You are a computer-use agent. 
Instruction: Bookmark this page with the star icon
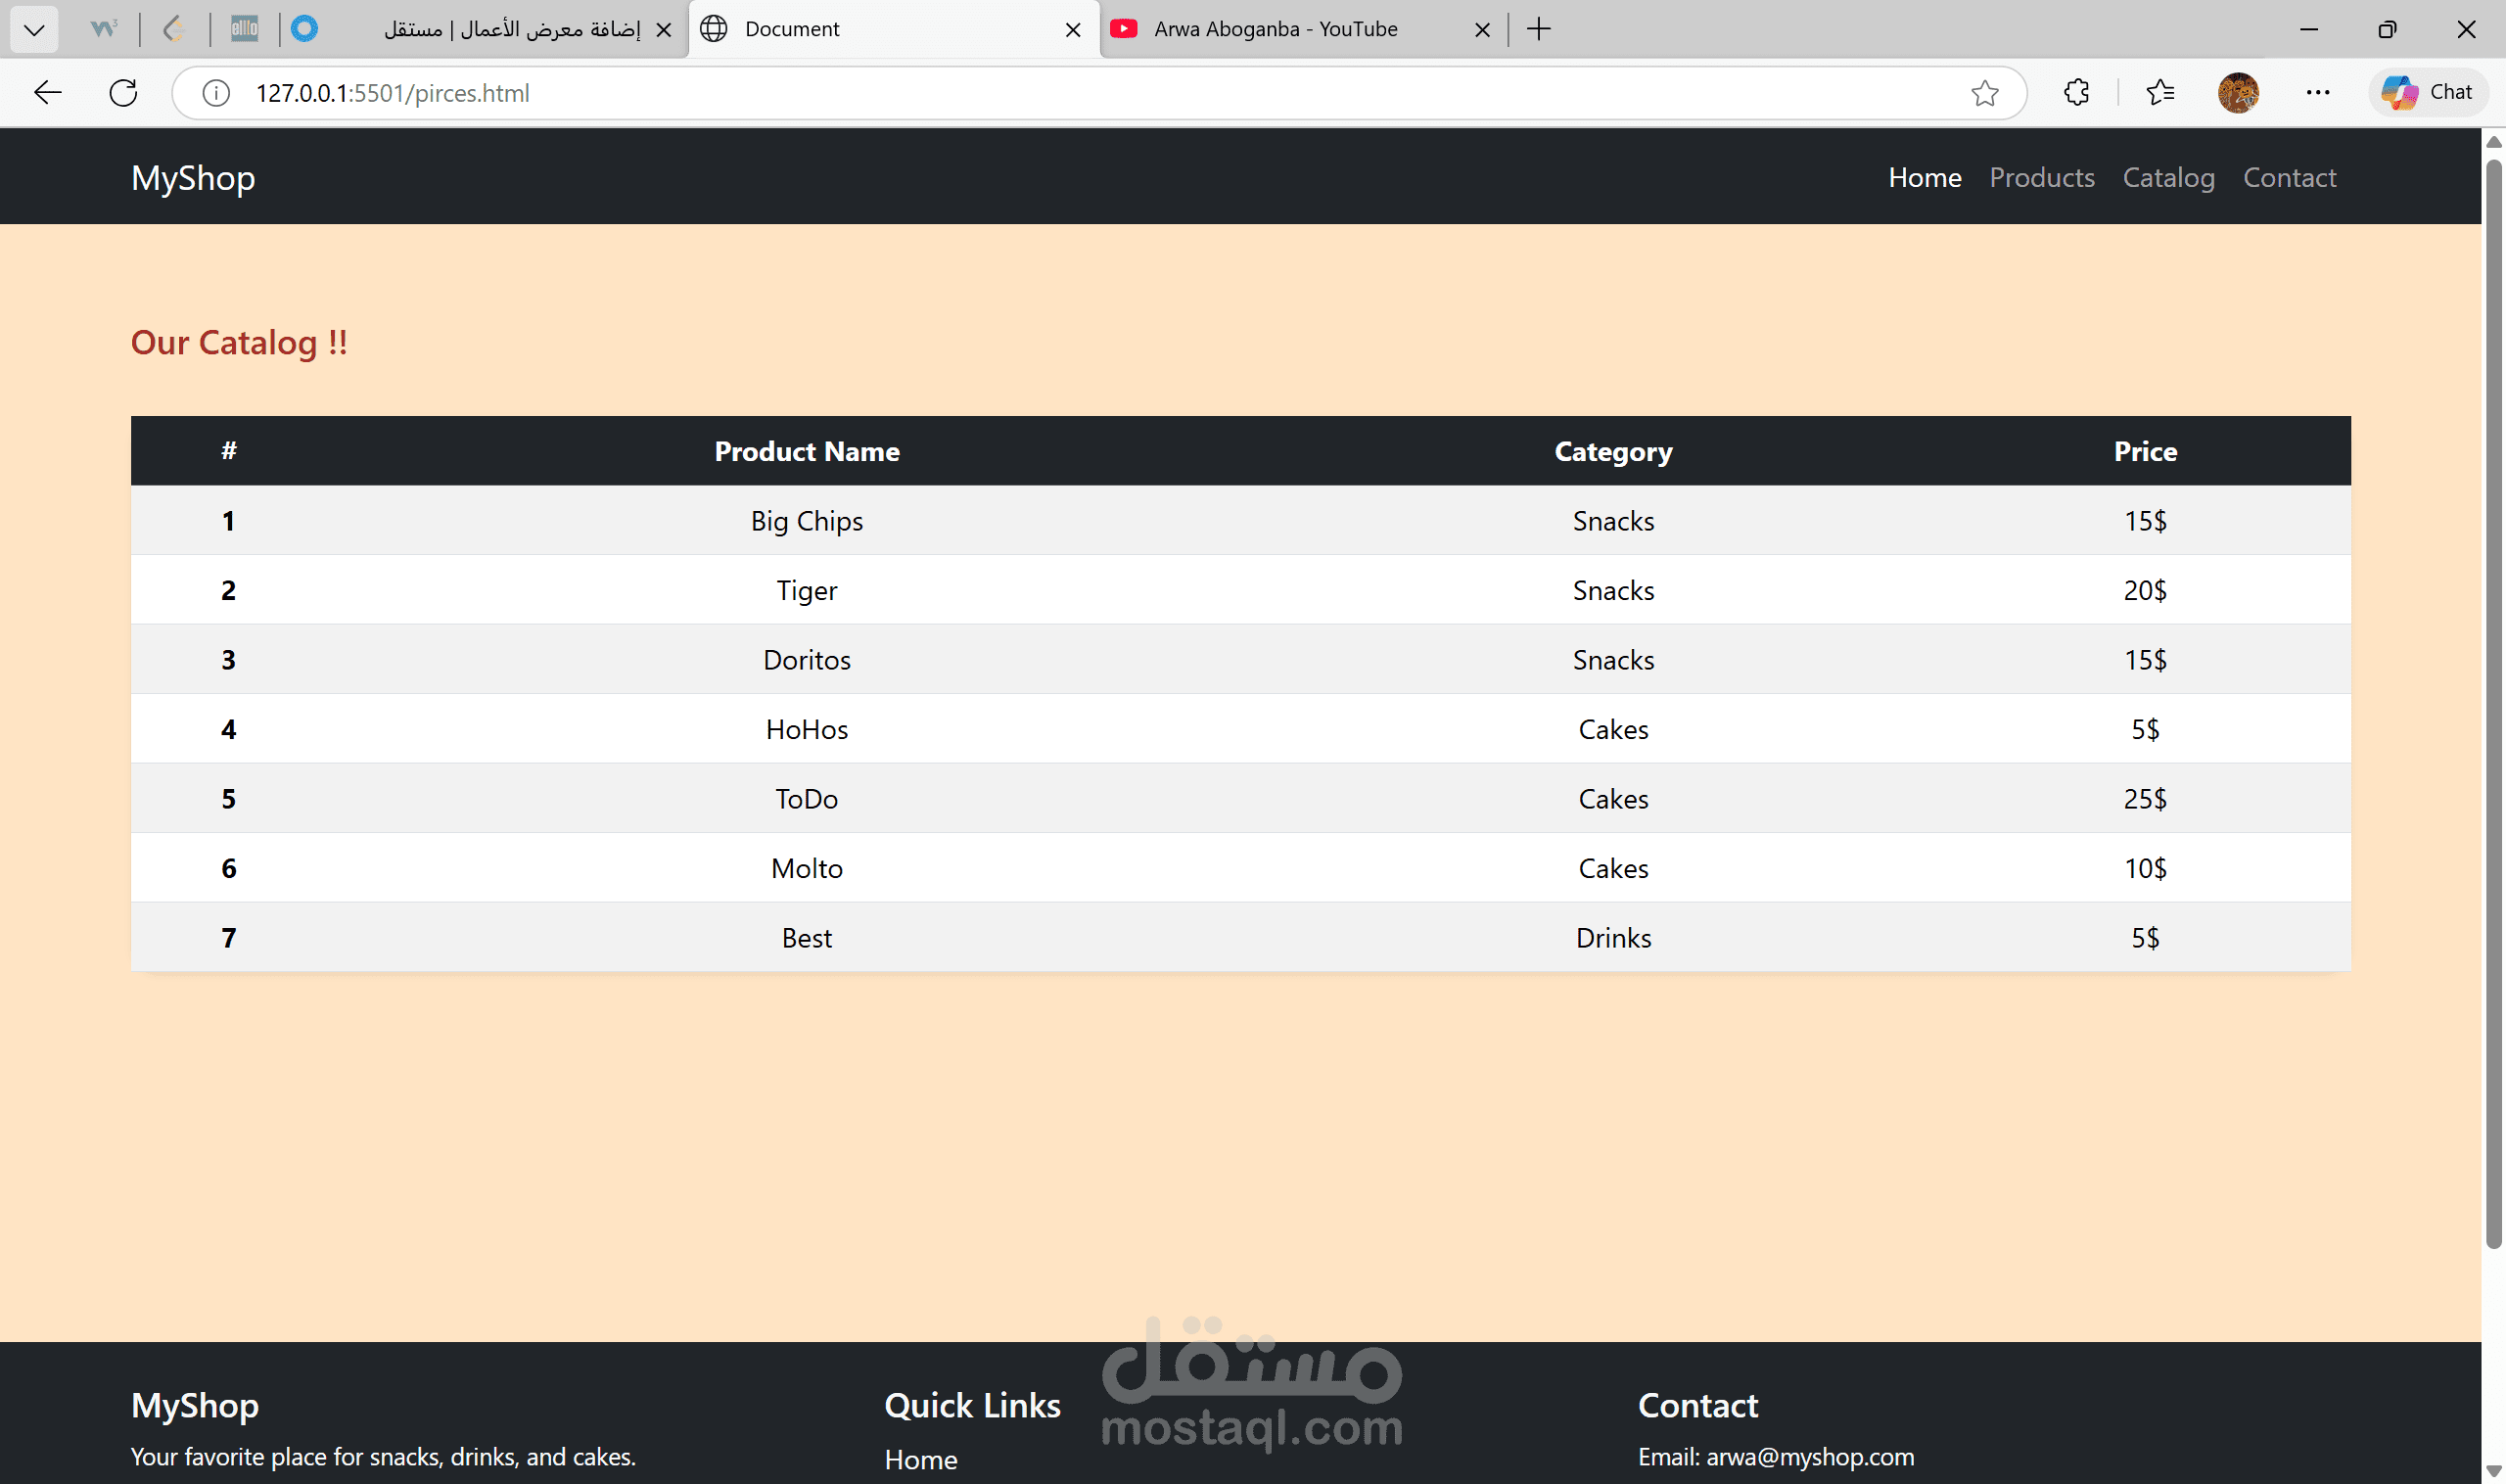click(1984, 93)
